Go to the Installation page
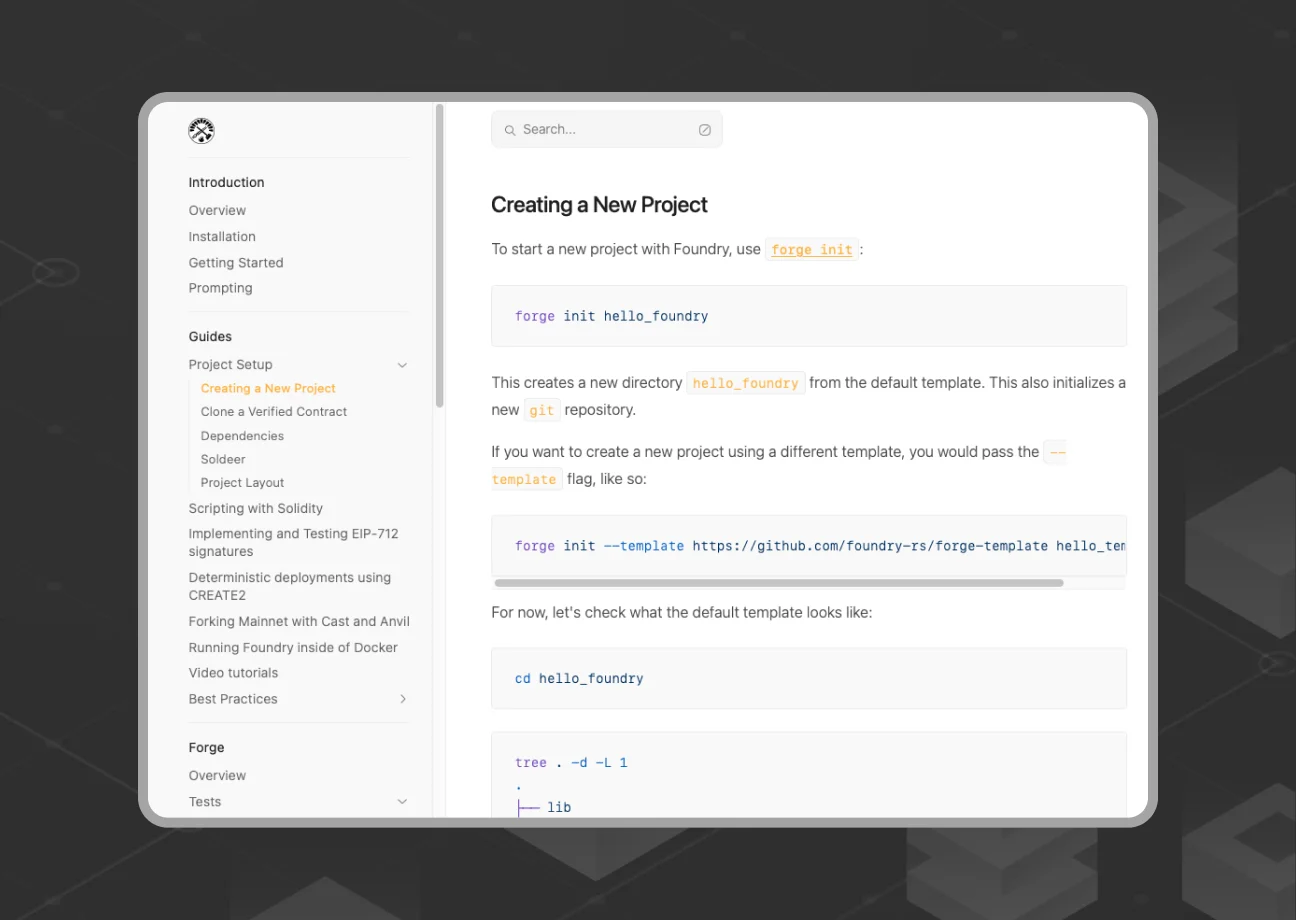Viewport: 1296px width, 920px height. tap(222, 237)
